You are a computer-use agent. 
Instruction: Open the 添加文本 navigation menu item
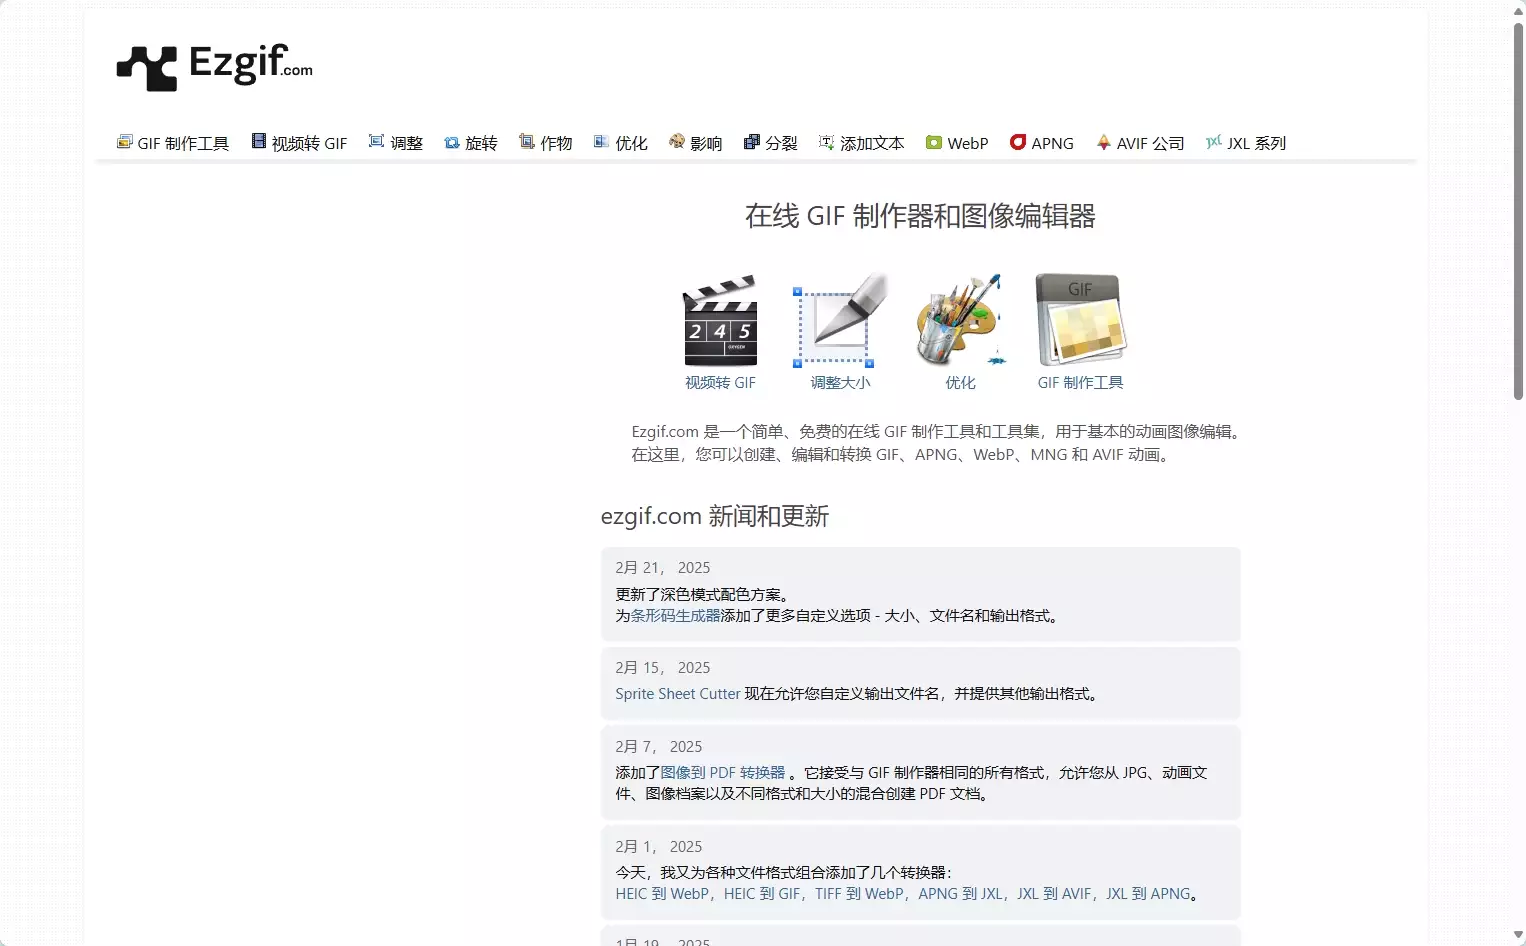(x=861, y=143)
